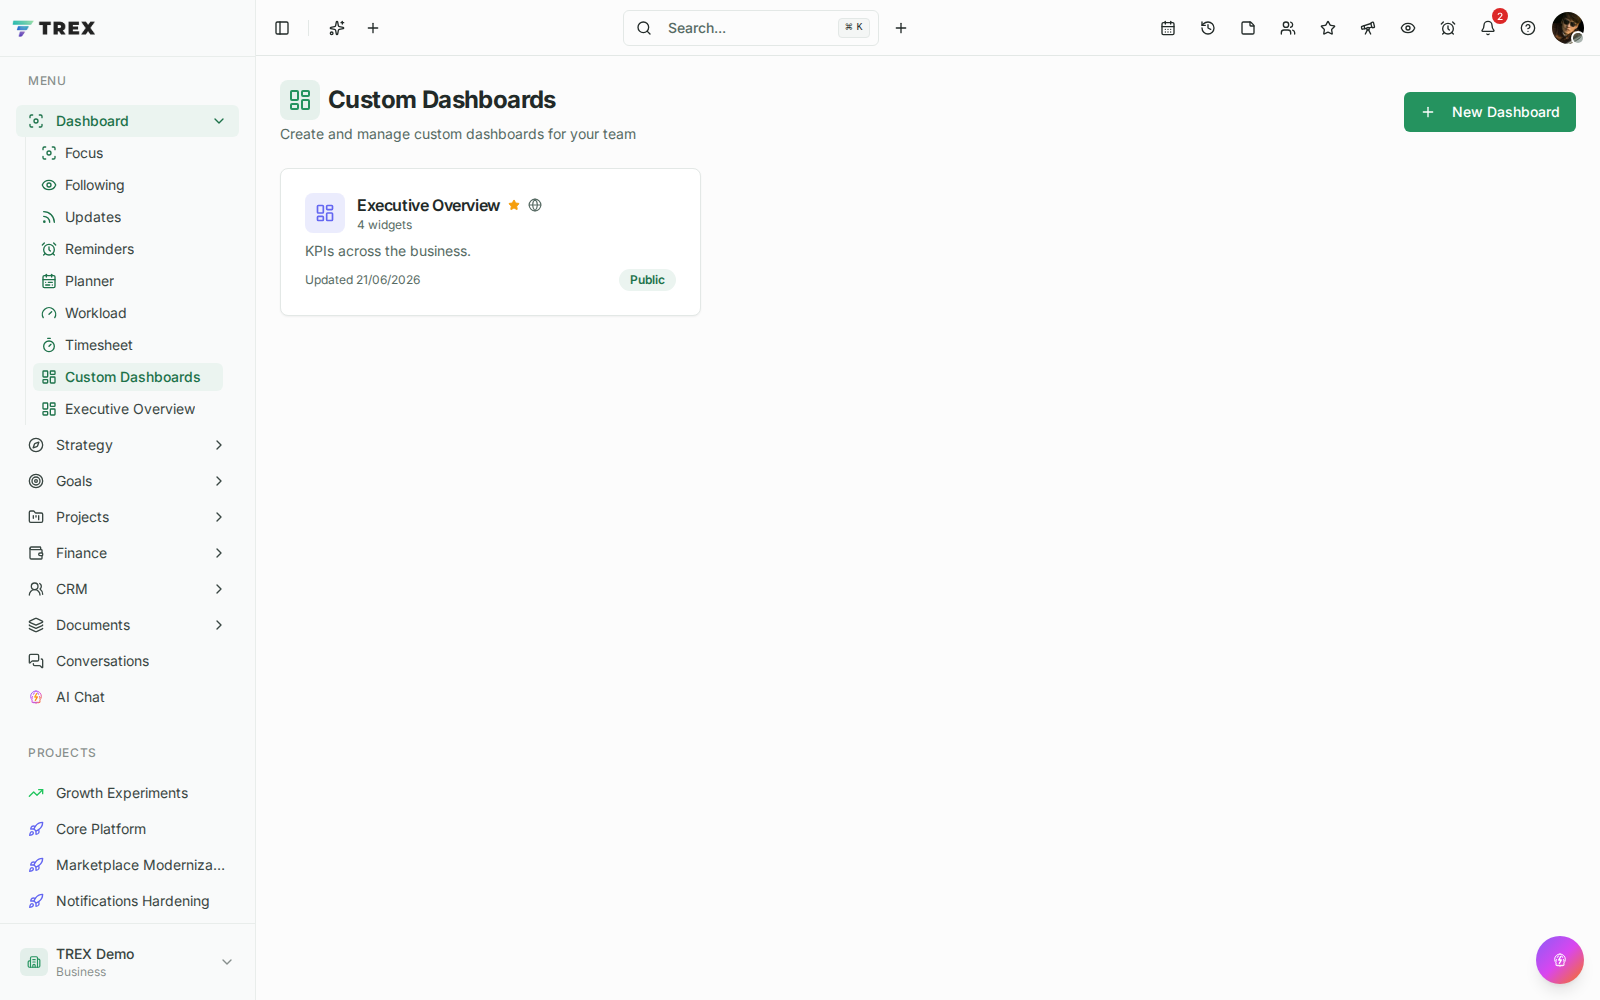Open the floating AI assistant button
Viewport: 1600px width, 1000px height.
pos(1560,960)
